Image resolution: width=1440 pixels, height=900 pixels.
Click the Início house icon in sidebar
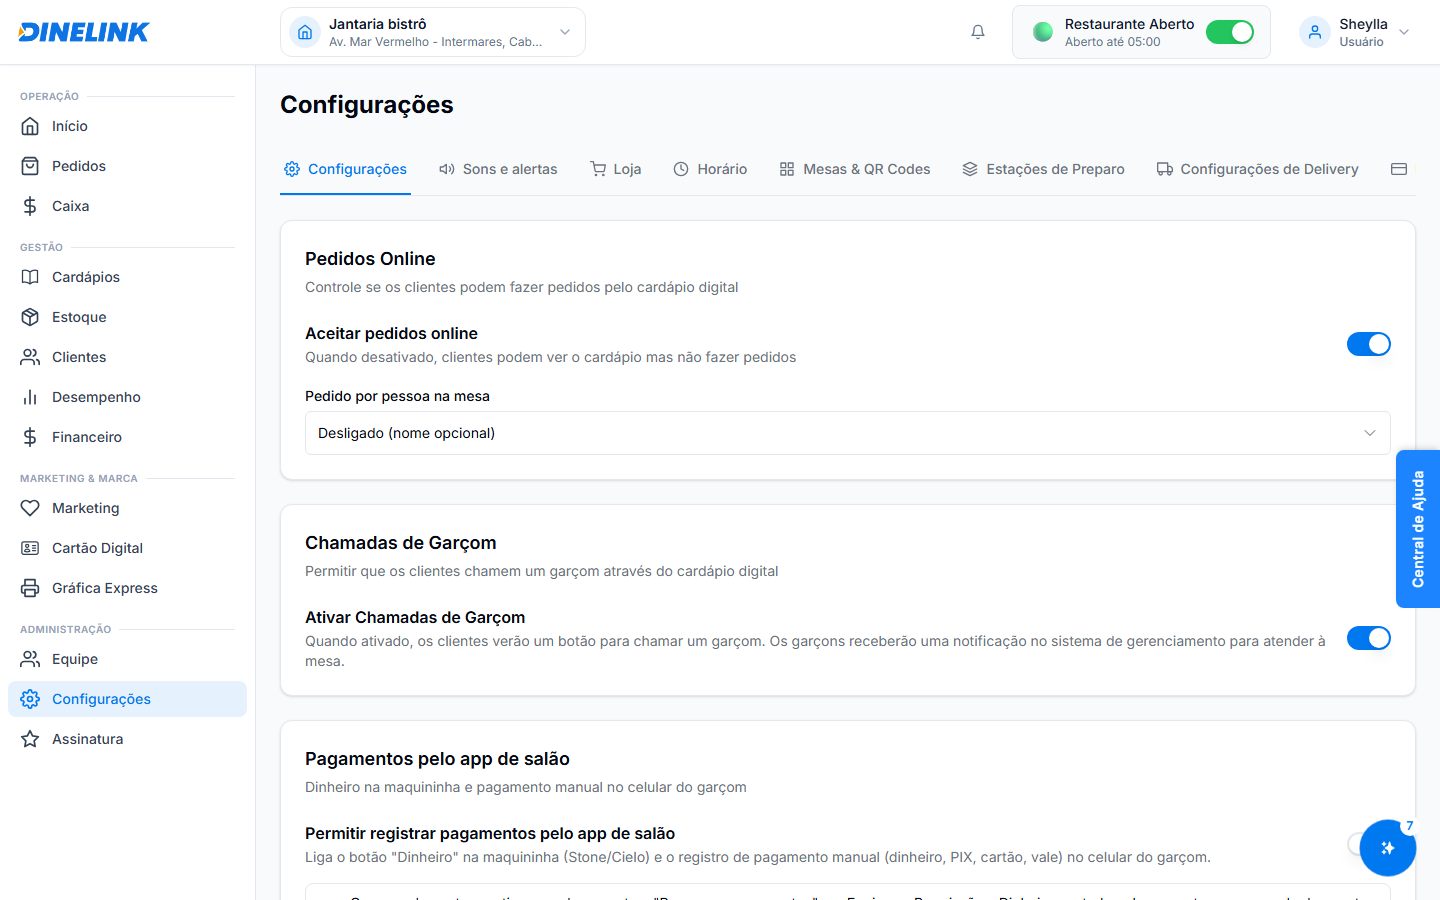pyautogui.click(x=30, y=126)
